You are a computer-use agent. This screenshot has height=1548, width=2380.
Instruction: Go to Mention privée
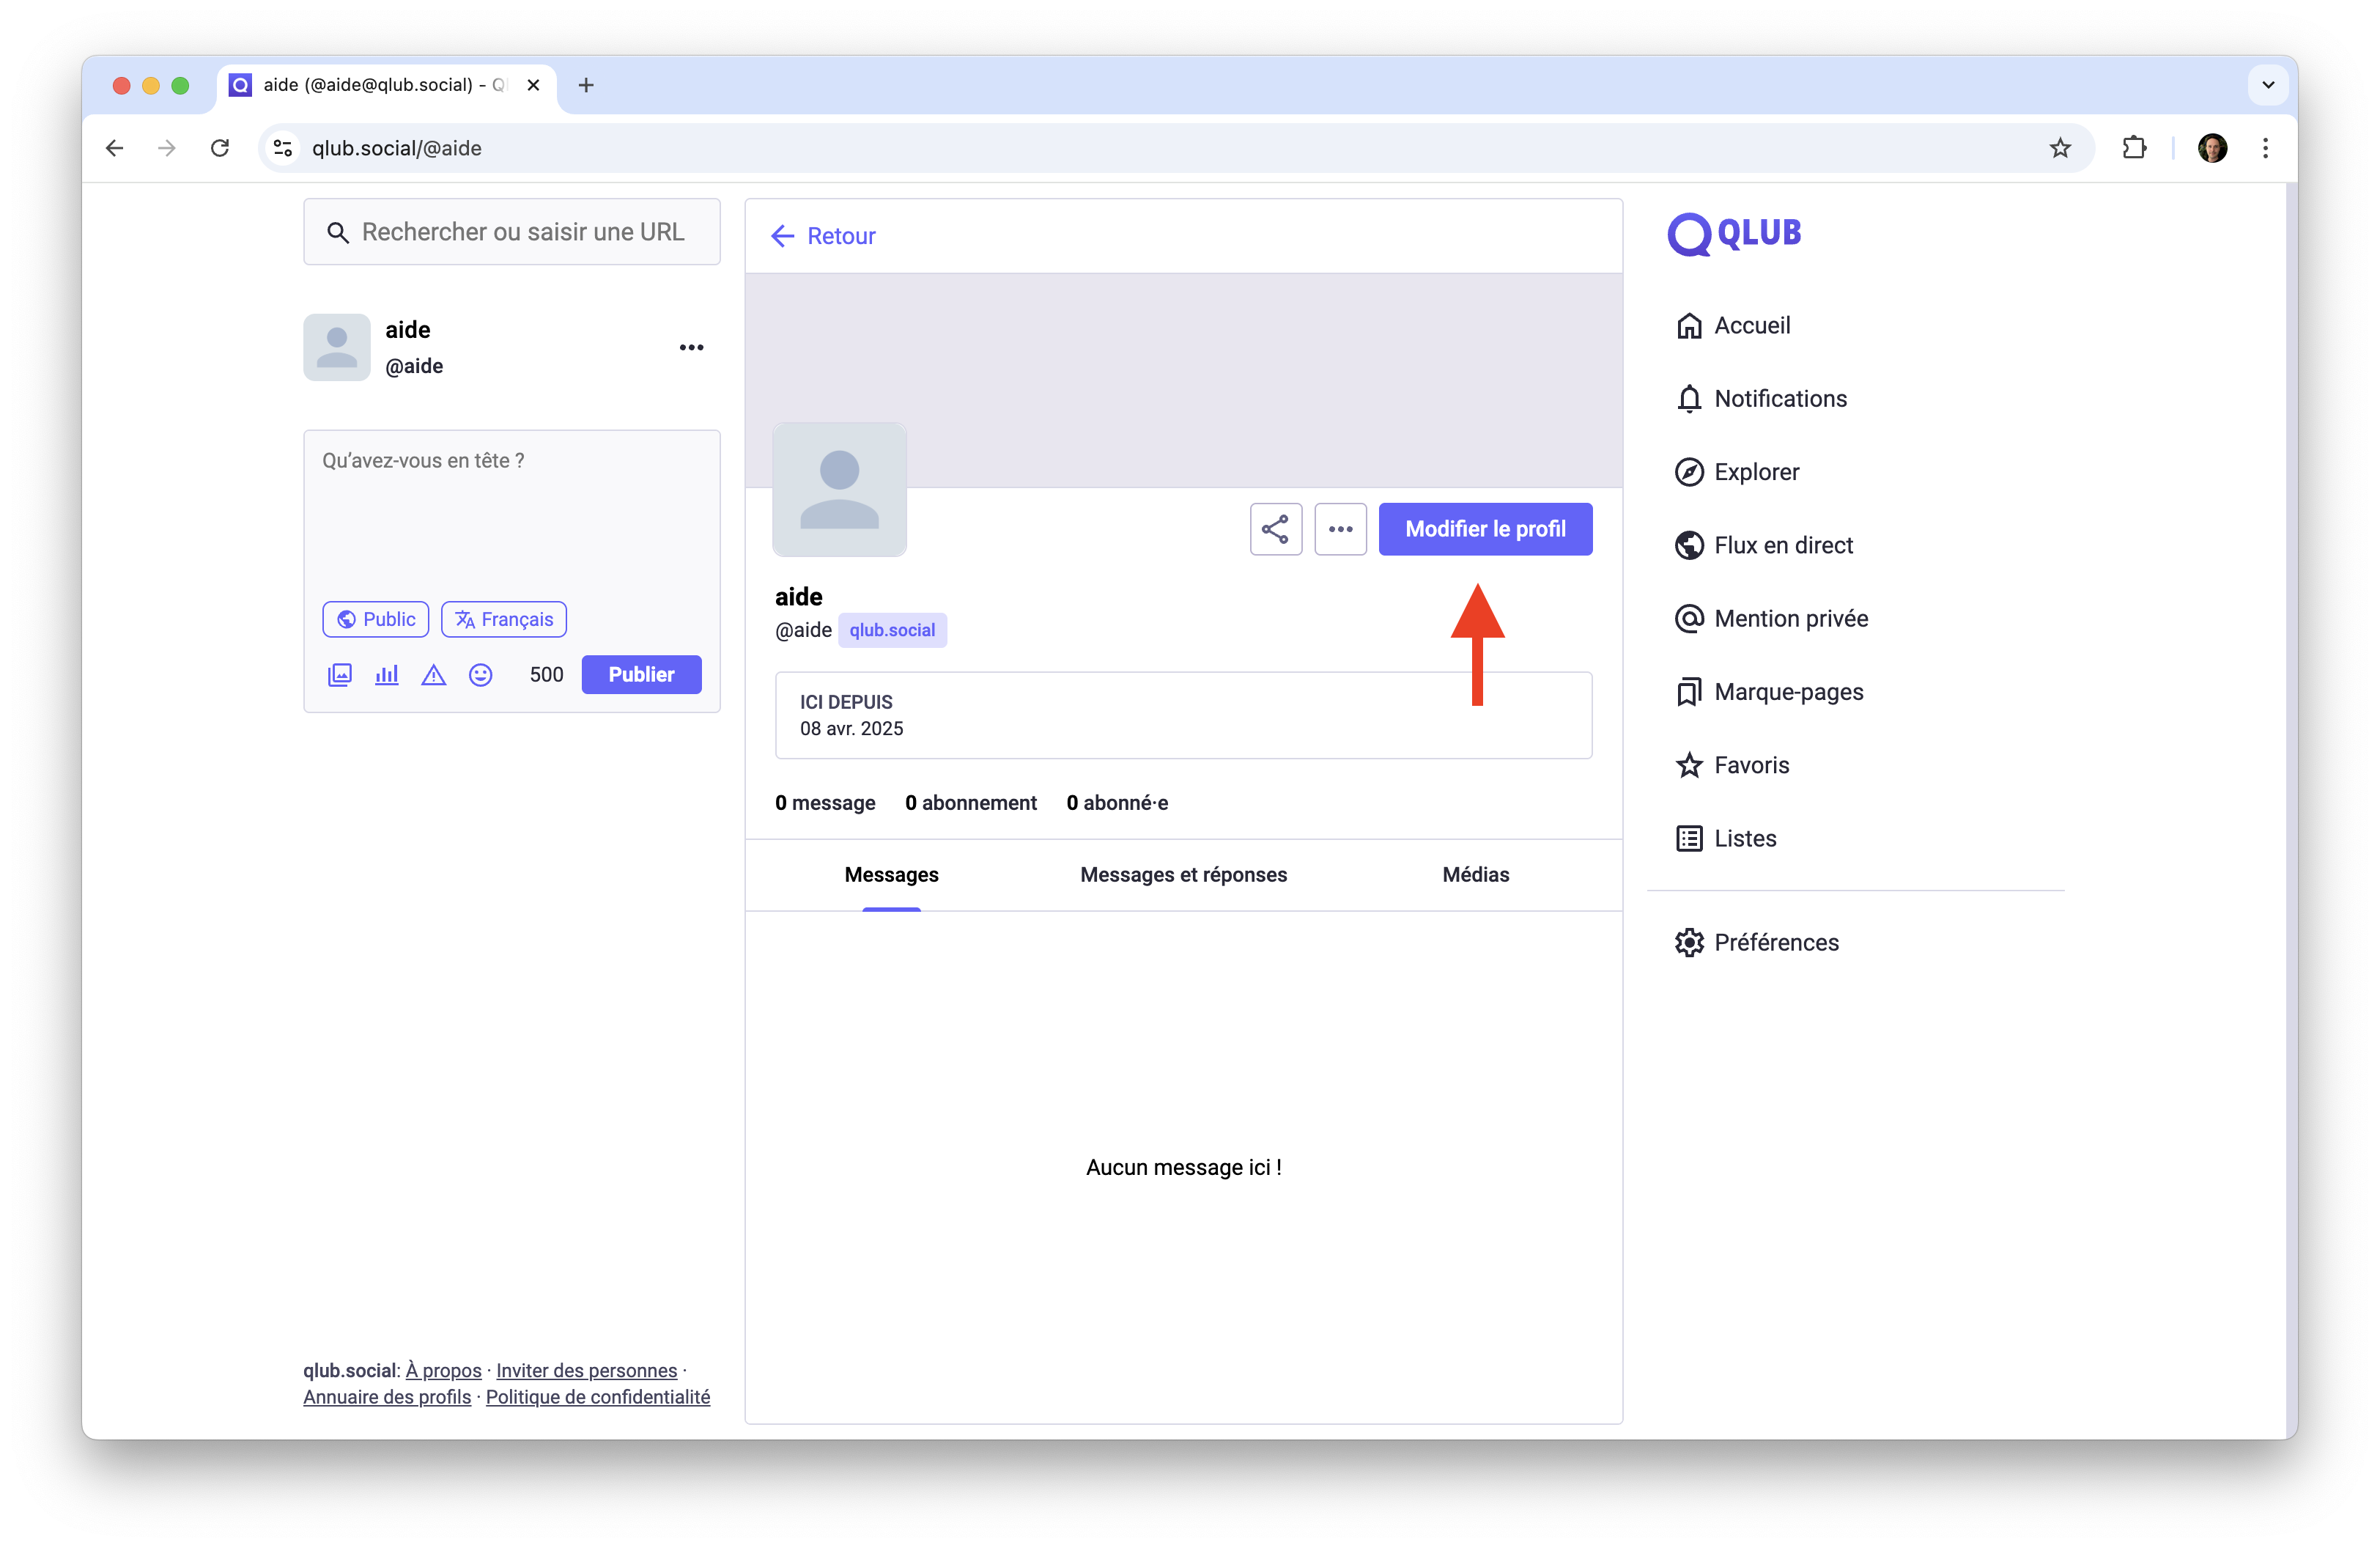[x=1771, y=619]
